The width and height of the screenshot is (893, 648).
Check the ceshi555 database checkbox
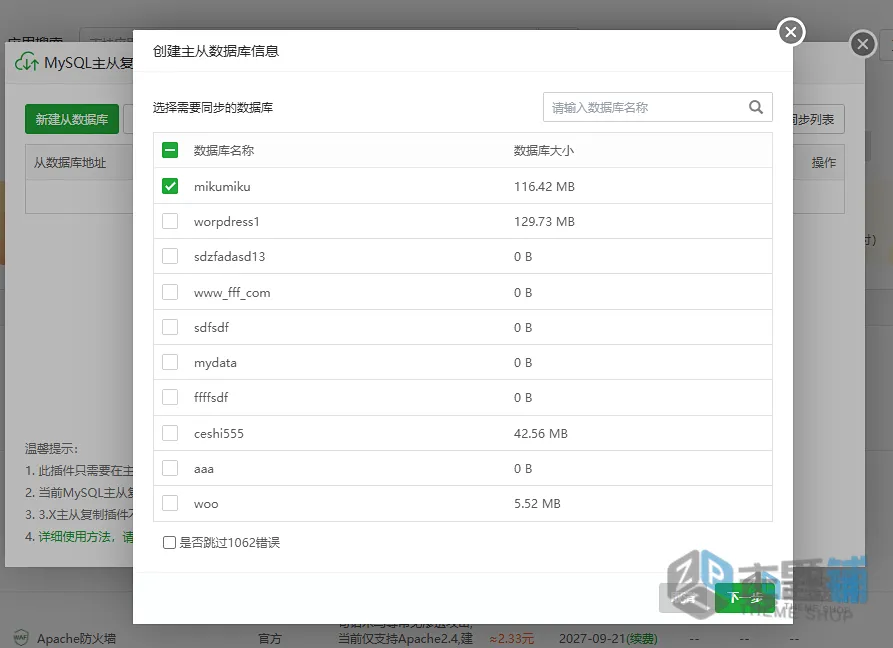tap(170, 433)
